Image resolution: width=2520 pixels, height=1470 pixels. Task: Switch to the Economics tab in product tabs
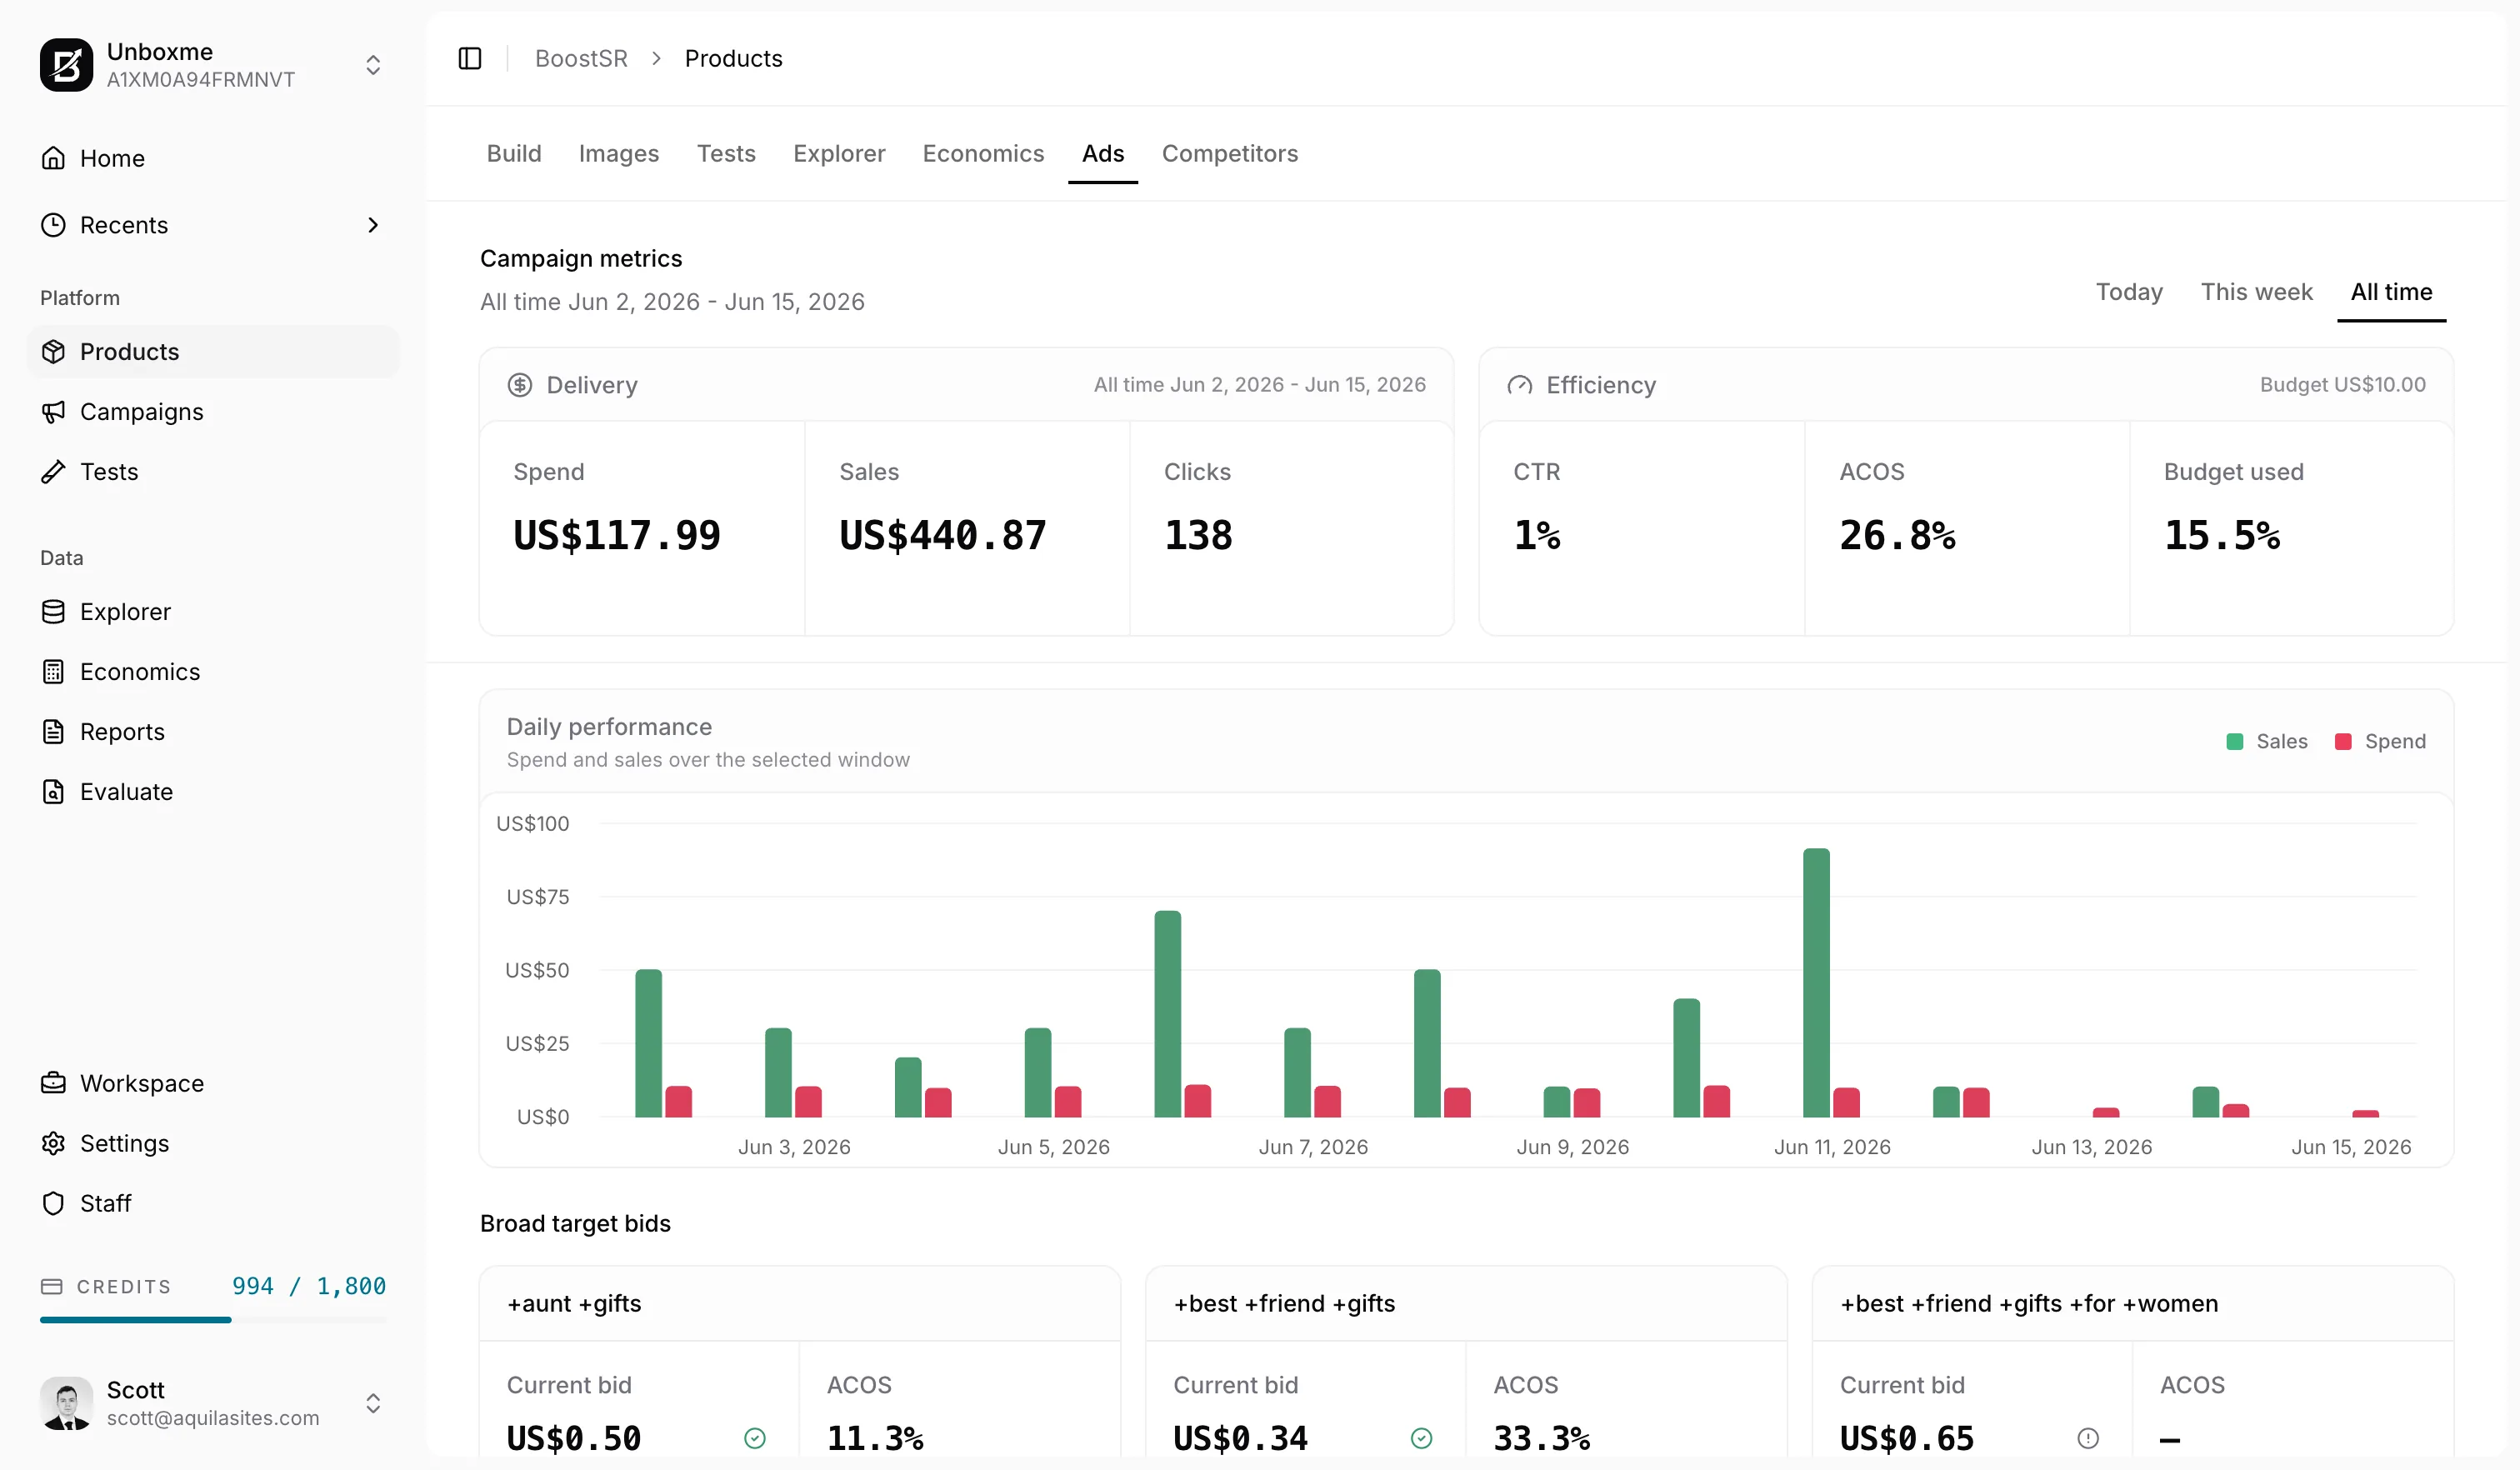point(983,154)
